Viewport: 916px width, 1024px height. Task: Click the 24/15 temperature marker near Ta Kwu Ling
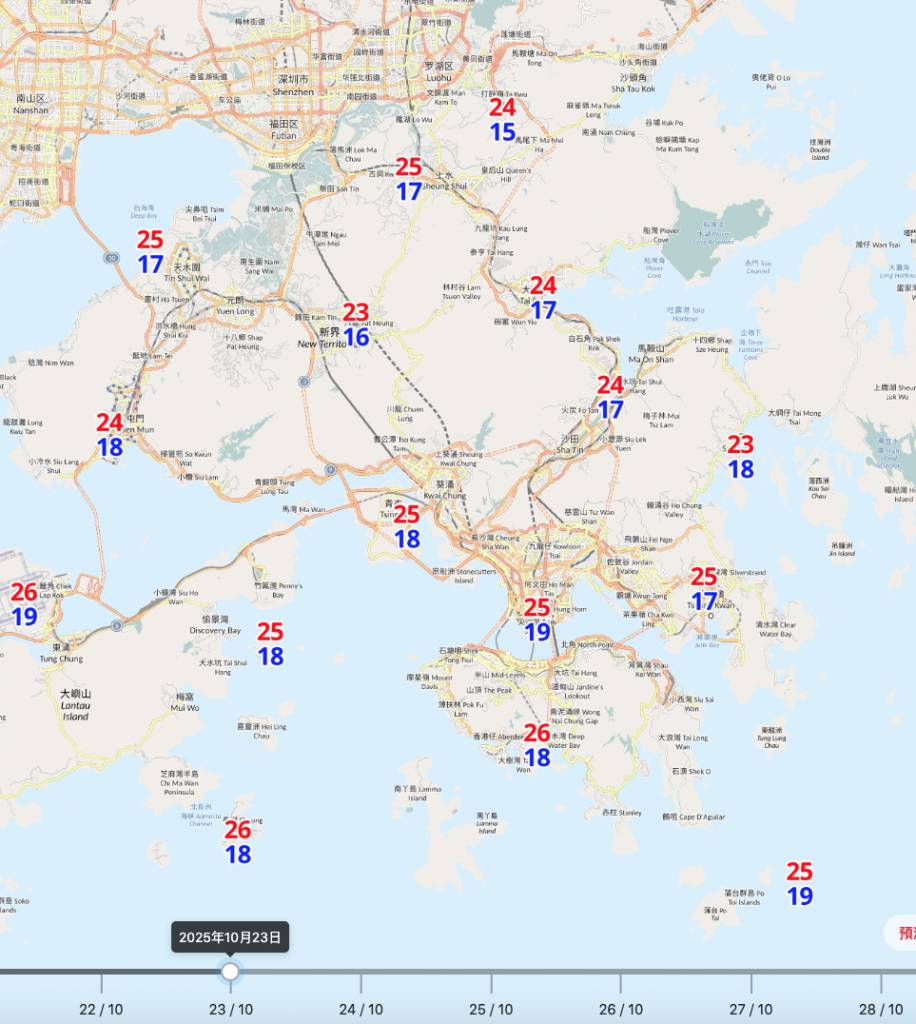[x=502, y=120]
